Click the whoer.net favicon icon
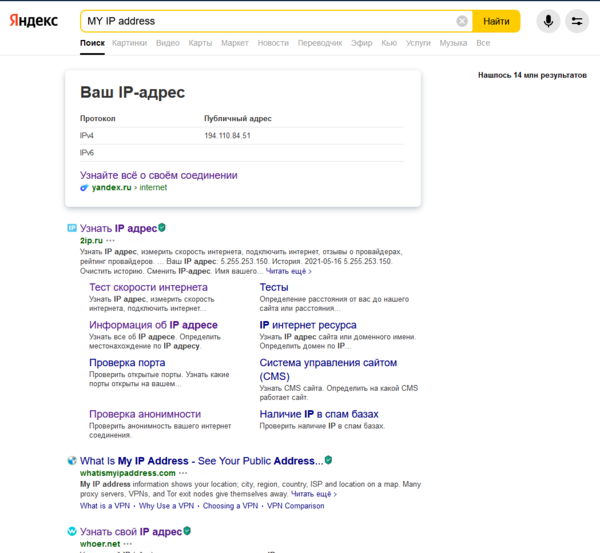 72,531
